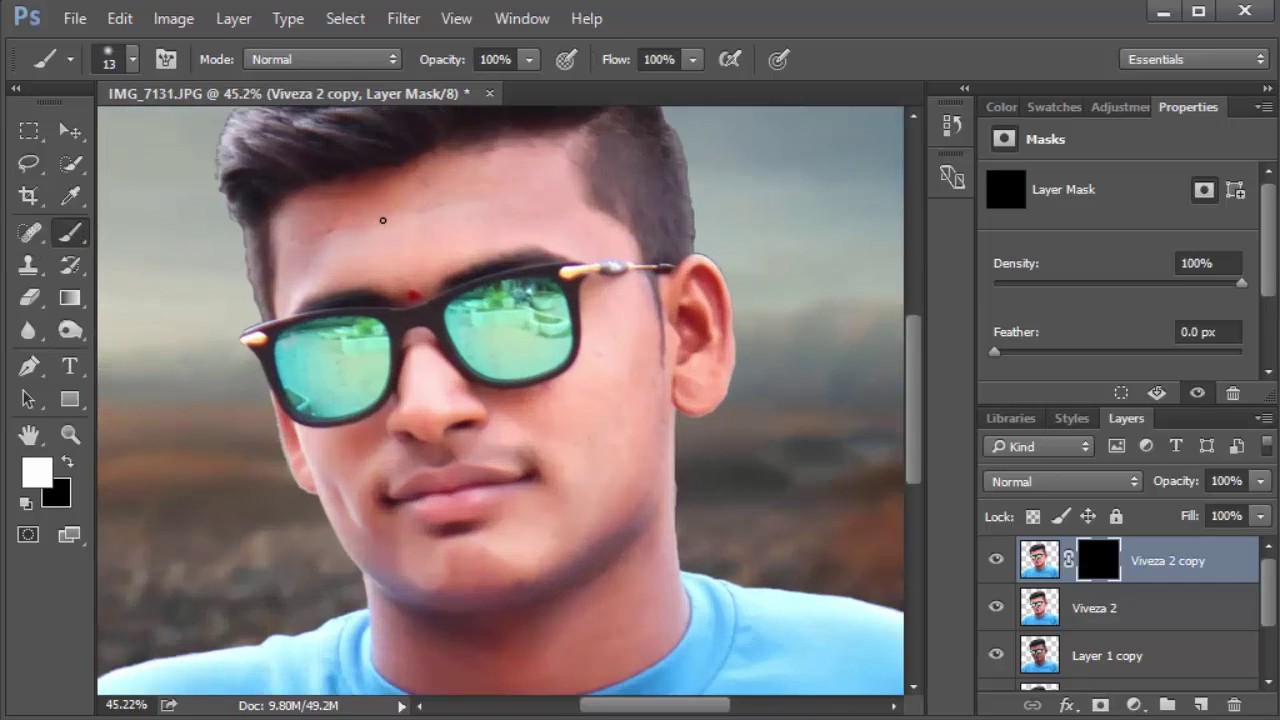The height and width of the screenshot is (720, 1280).
Task: Open the Filter menu
Action: [403, 18]
